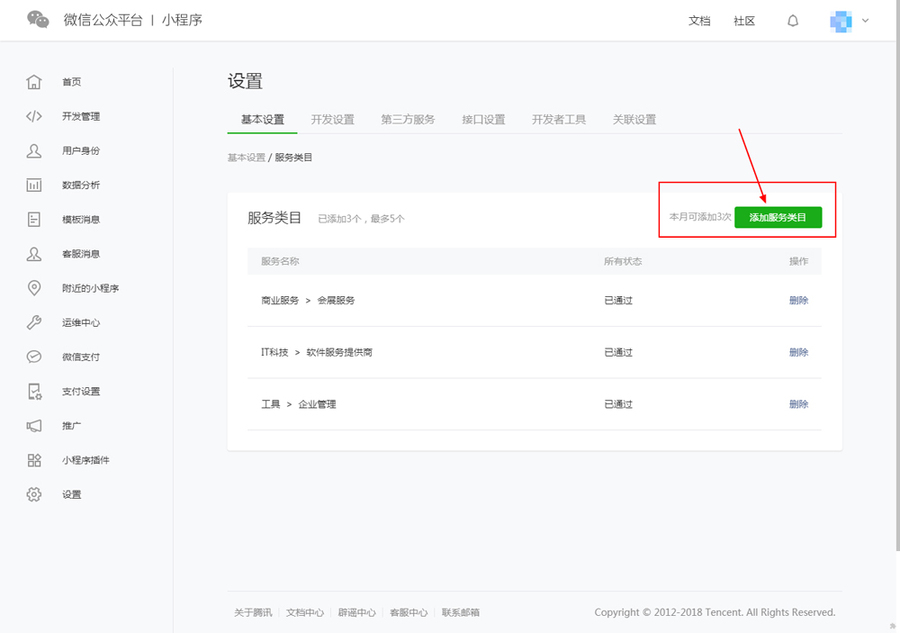Image resolution: width=900 pixels, height=633 pixels.
Task: Click the IT科技 > 软件服务提供商 category text
Action: tap(316, 352)
